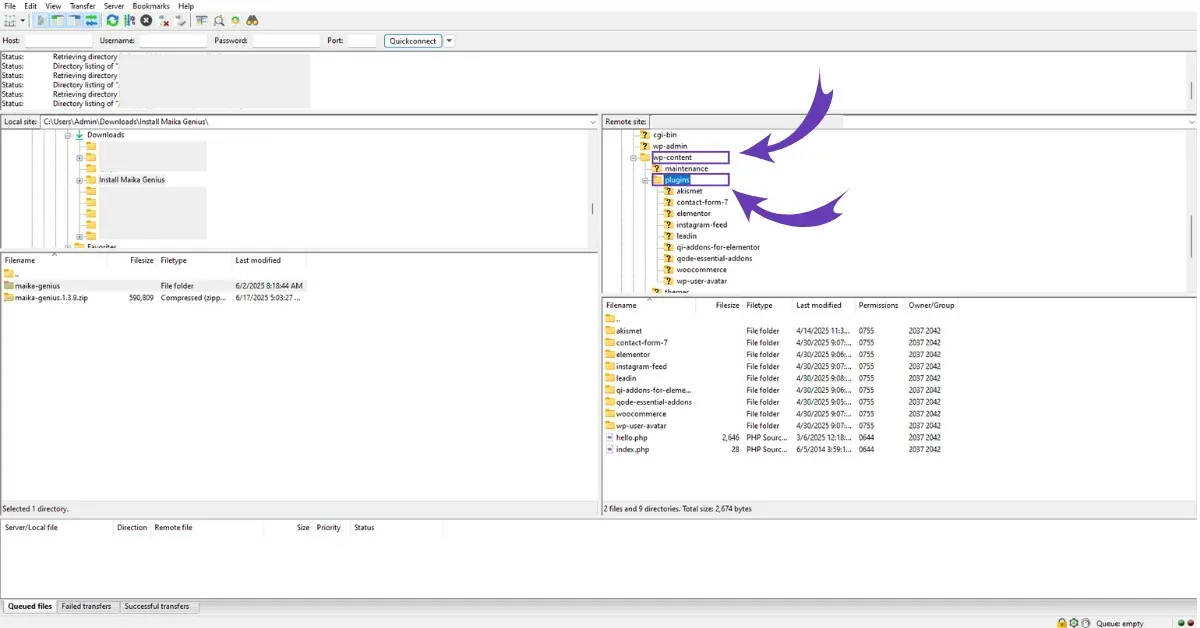
Task: Open the Server menu
Action: (x=114, y=6)
